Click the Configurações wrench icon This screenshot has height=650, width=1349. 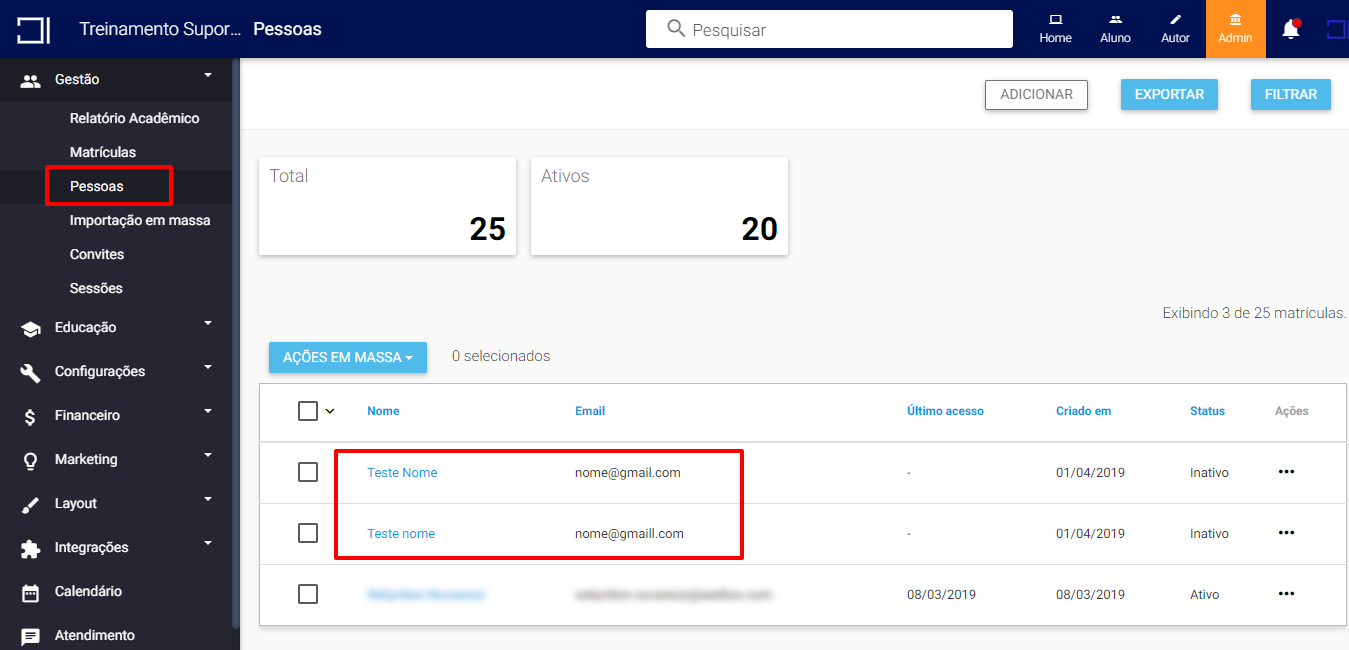(x=30, y=372)
